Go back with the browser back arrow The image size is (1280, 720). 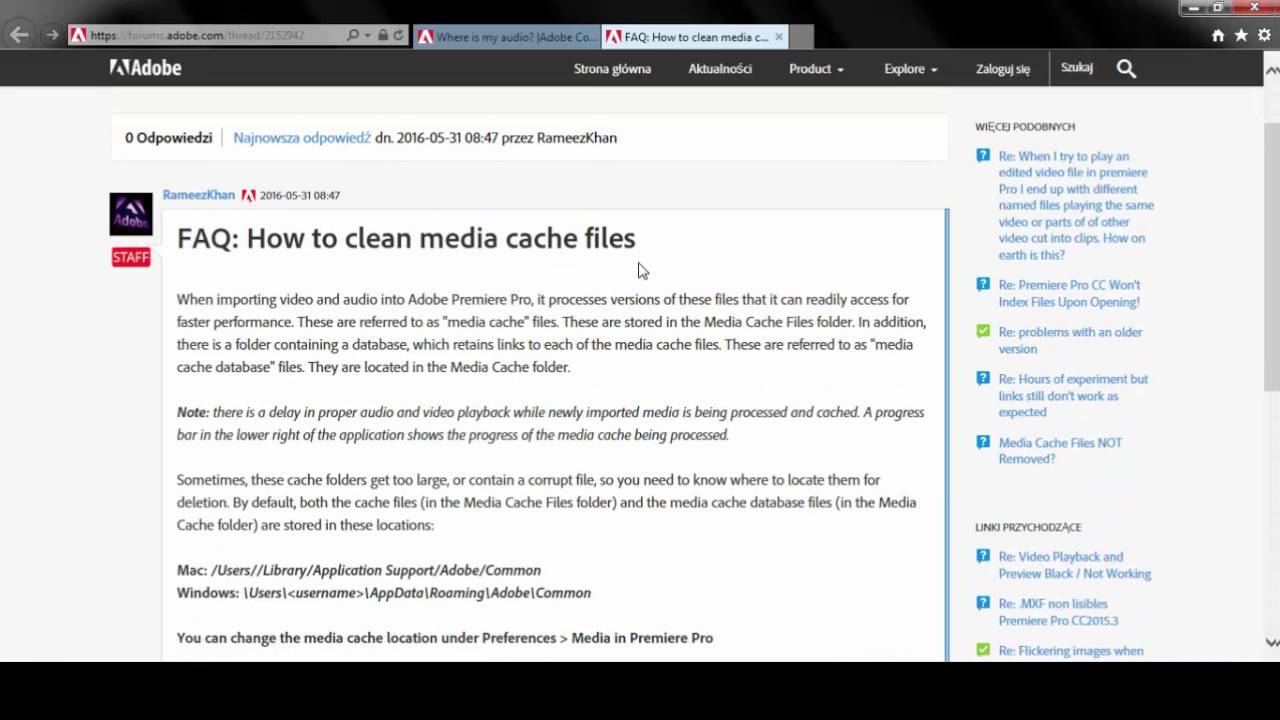19,35
